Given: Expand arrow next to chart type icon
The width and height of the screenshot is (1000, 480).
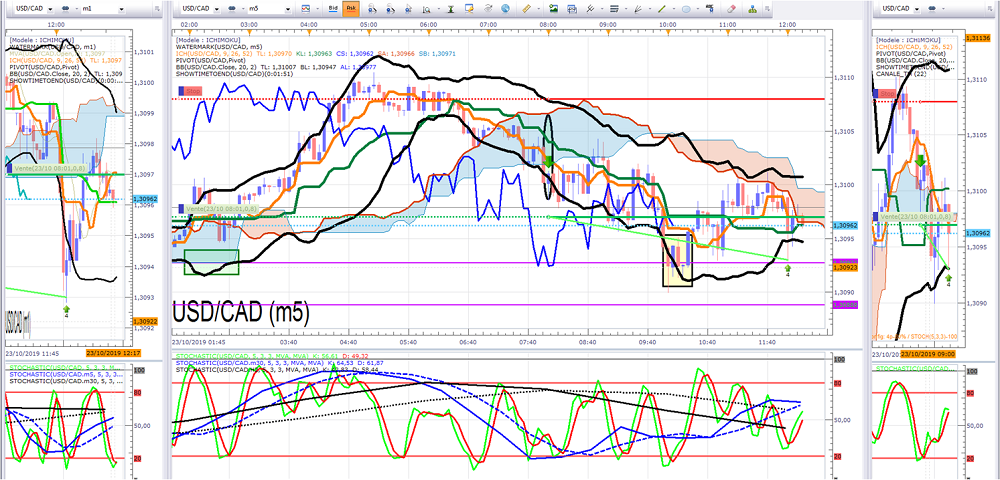Looking at the screenshot, I should [x=318, y=9].
